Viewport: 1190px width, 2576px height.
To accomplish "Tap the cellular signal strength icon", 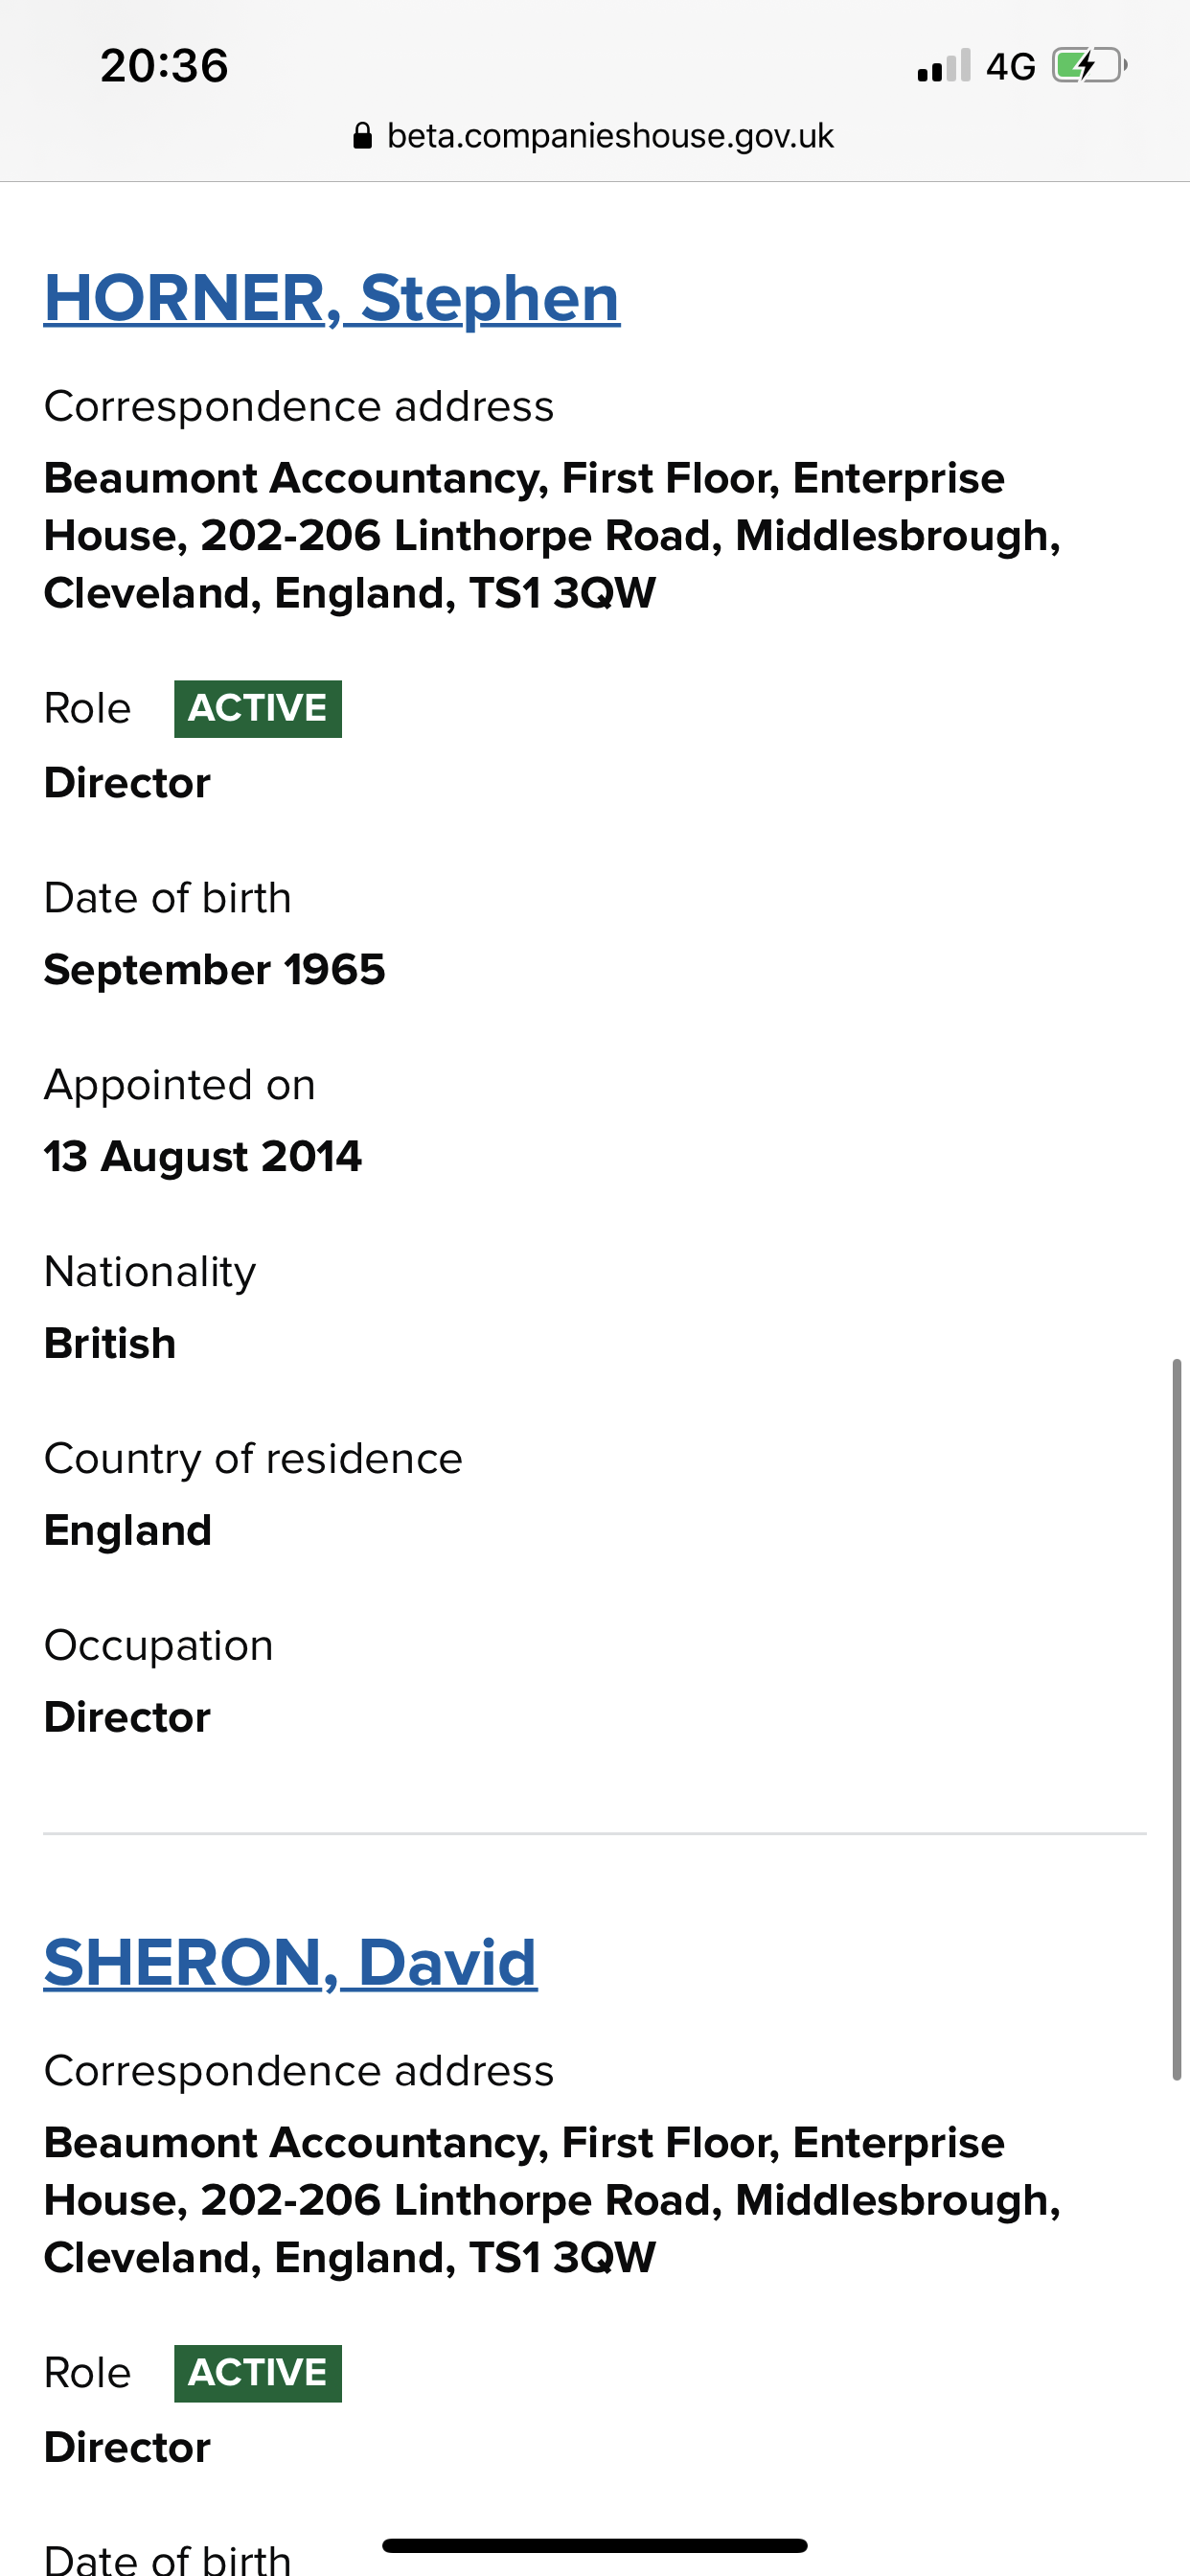I will click(x=944, y=66).
